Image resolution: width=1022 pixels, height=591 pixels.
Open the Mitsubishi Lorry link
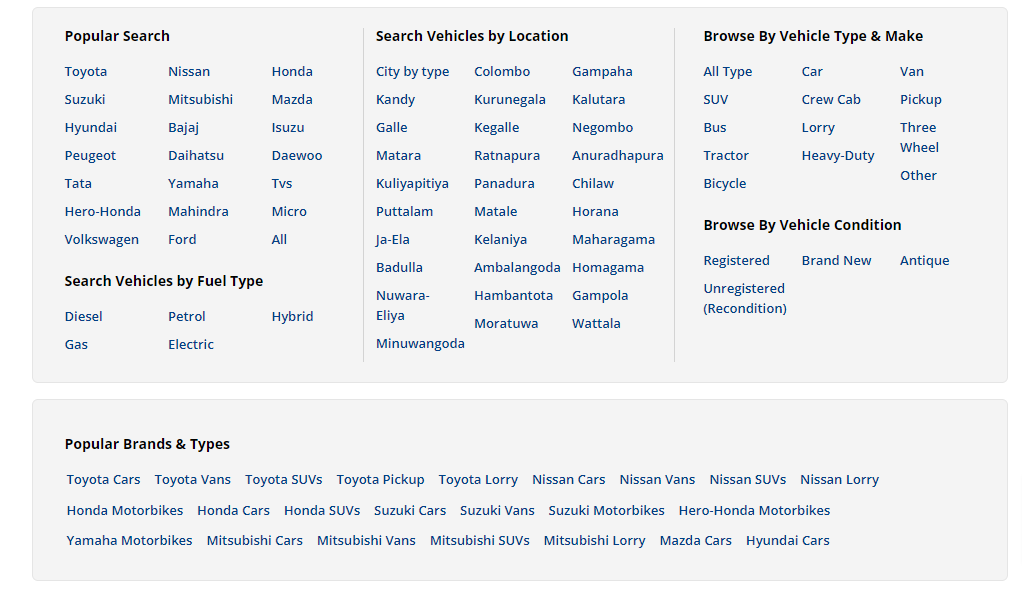pyautogui.click(x=594, y=541)
